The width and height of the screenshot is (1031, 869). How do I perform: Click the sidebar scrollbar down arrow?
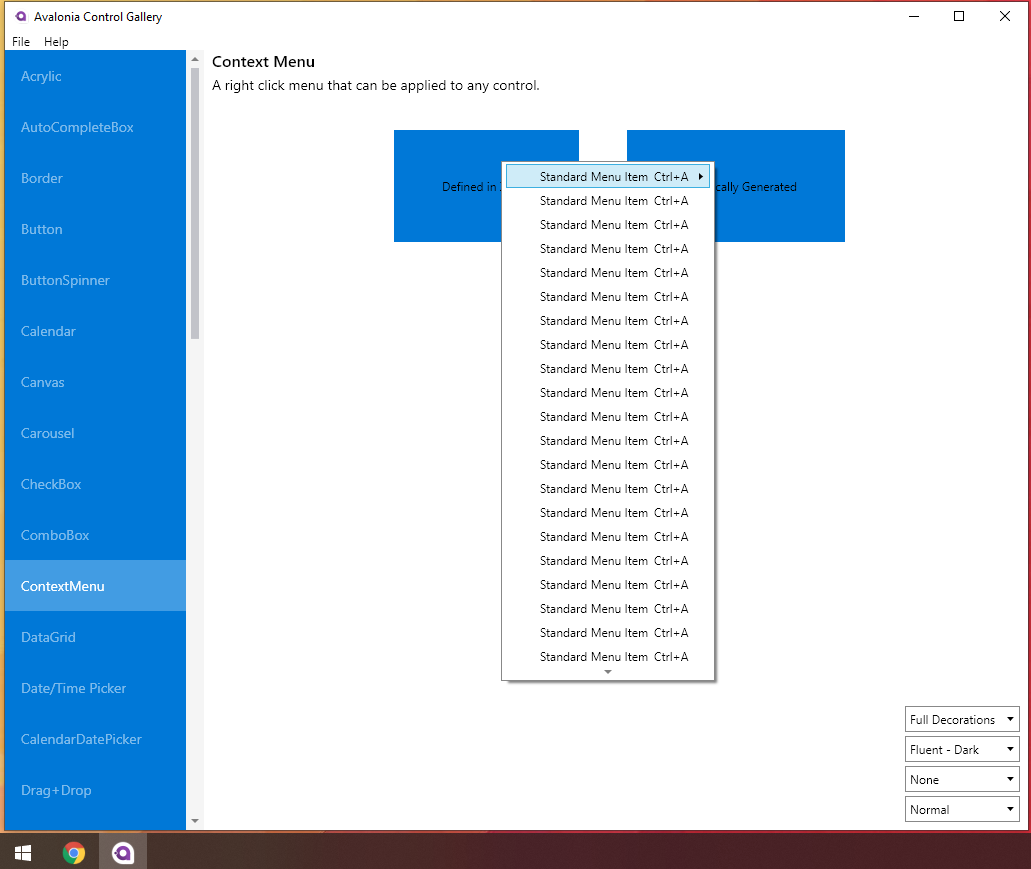195,821
